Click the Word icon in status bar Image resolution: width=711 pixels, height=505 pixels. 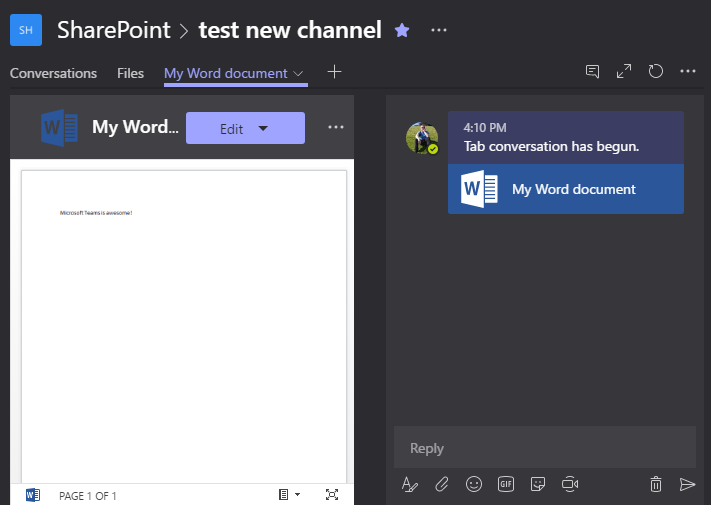tap(33, 495)
